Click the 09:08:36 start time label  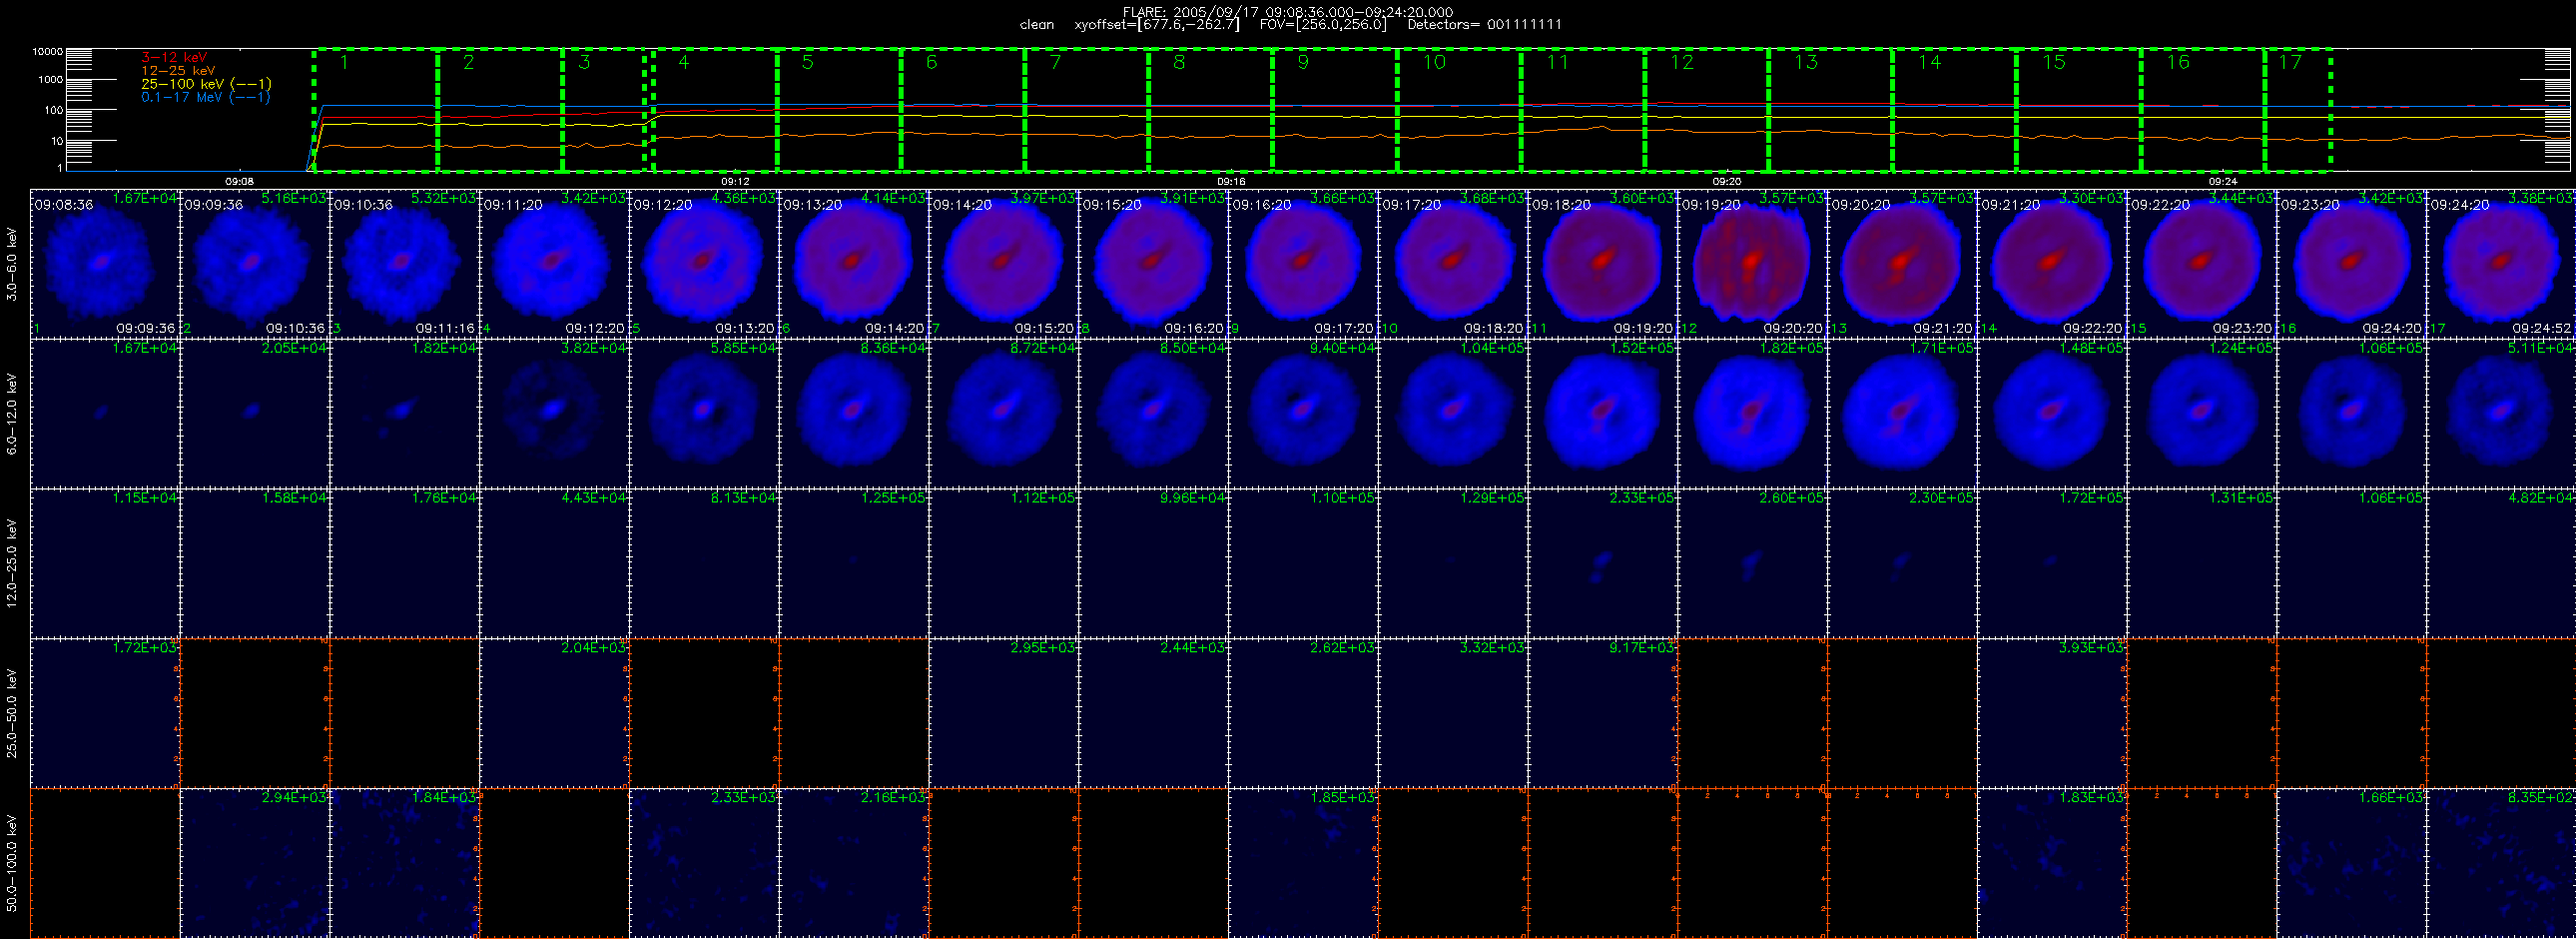(64, 204)
